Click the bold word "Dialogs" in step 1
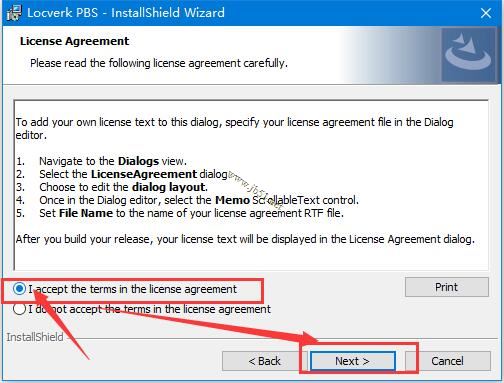 [138, 161]
